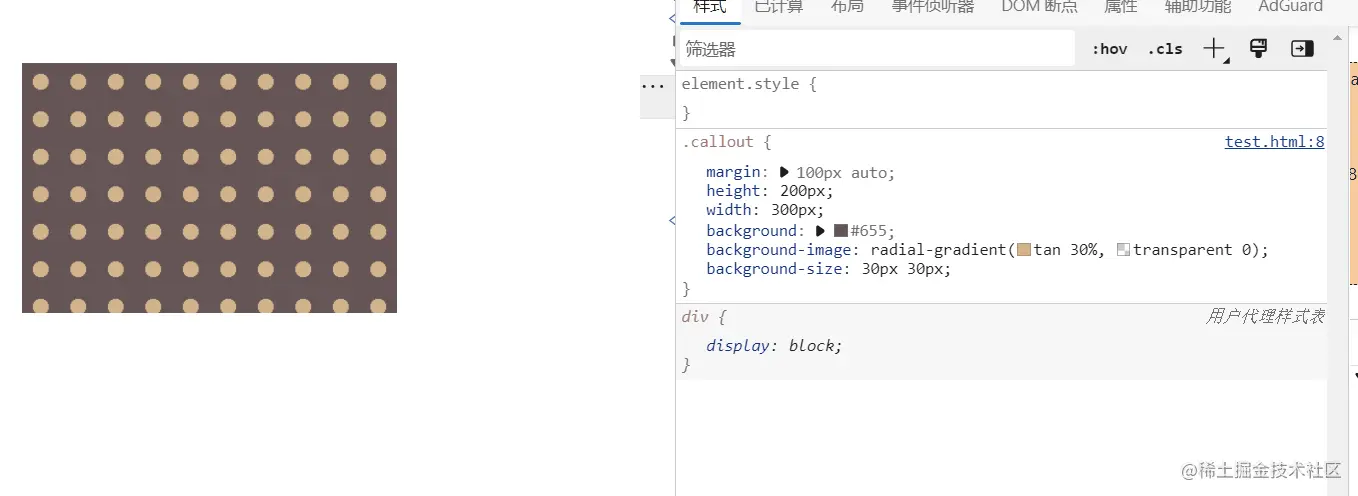
Task: Click the paint brush rendering emulation icon
Action: tap(1259, 48)
